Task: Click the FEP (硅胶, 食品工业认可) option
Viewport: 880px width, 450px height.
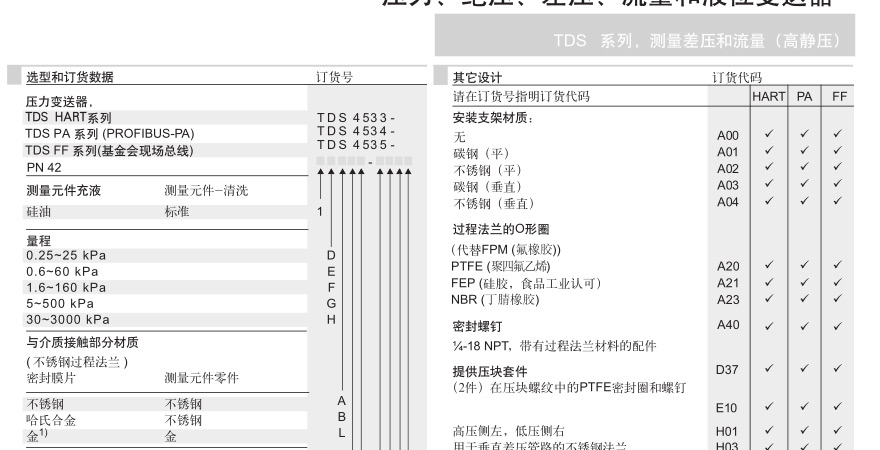Action: [526, 283]
